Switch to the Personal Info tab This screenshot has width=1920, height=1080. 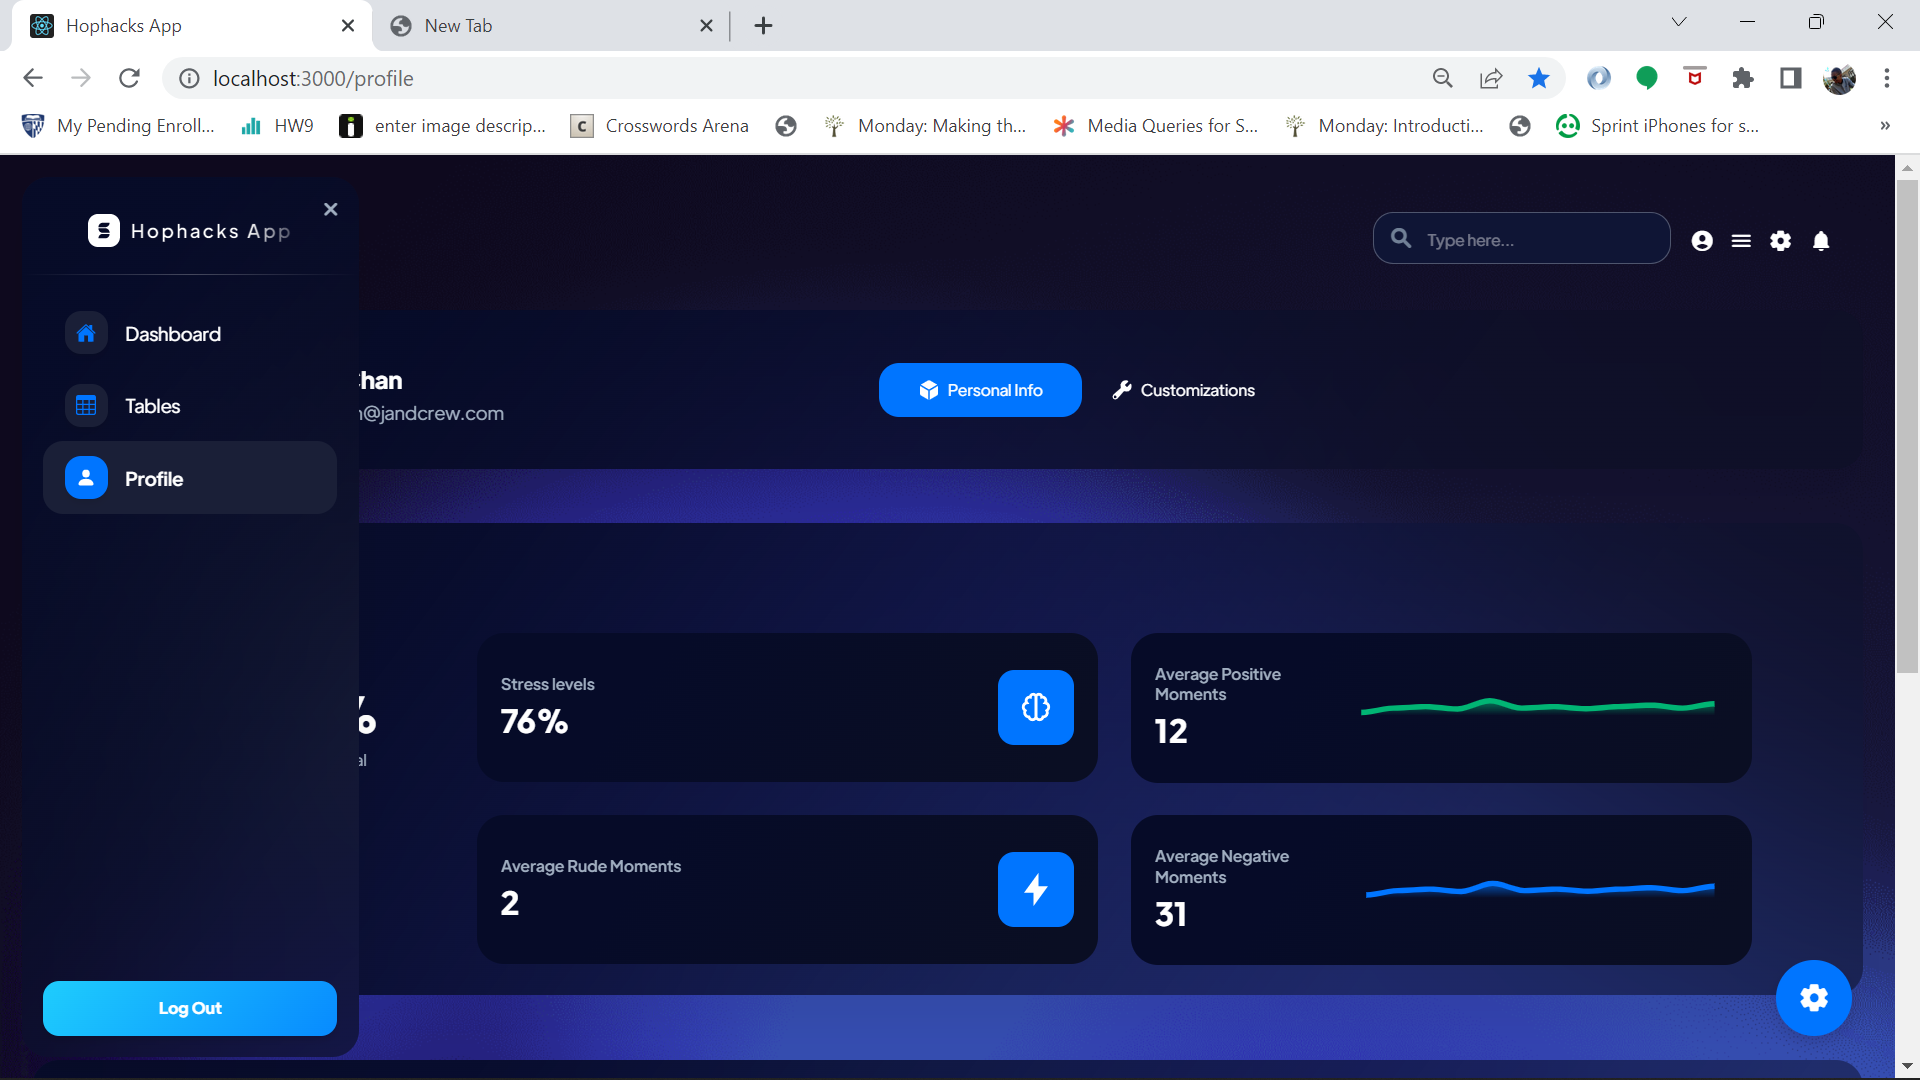(980, 390)
